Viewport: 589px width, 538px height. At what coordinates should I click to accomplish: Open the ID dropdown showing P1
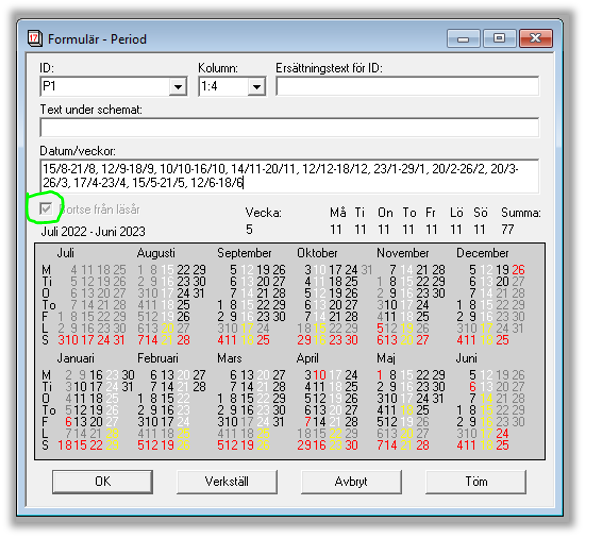click(177, 87)
